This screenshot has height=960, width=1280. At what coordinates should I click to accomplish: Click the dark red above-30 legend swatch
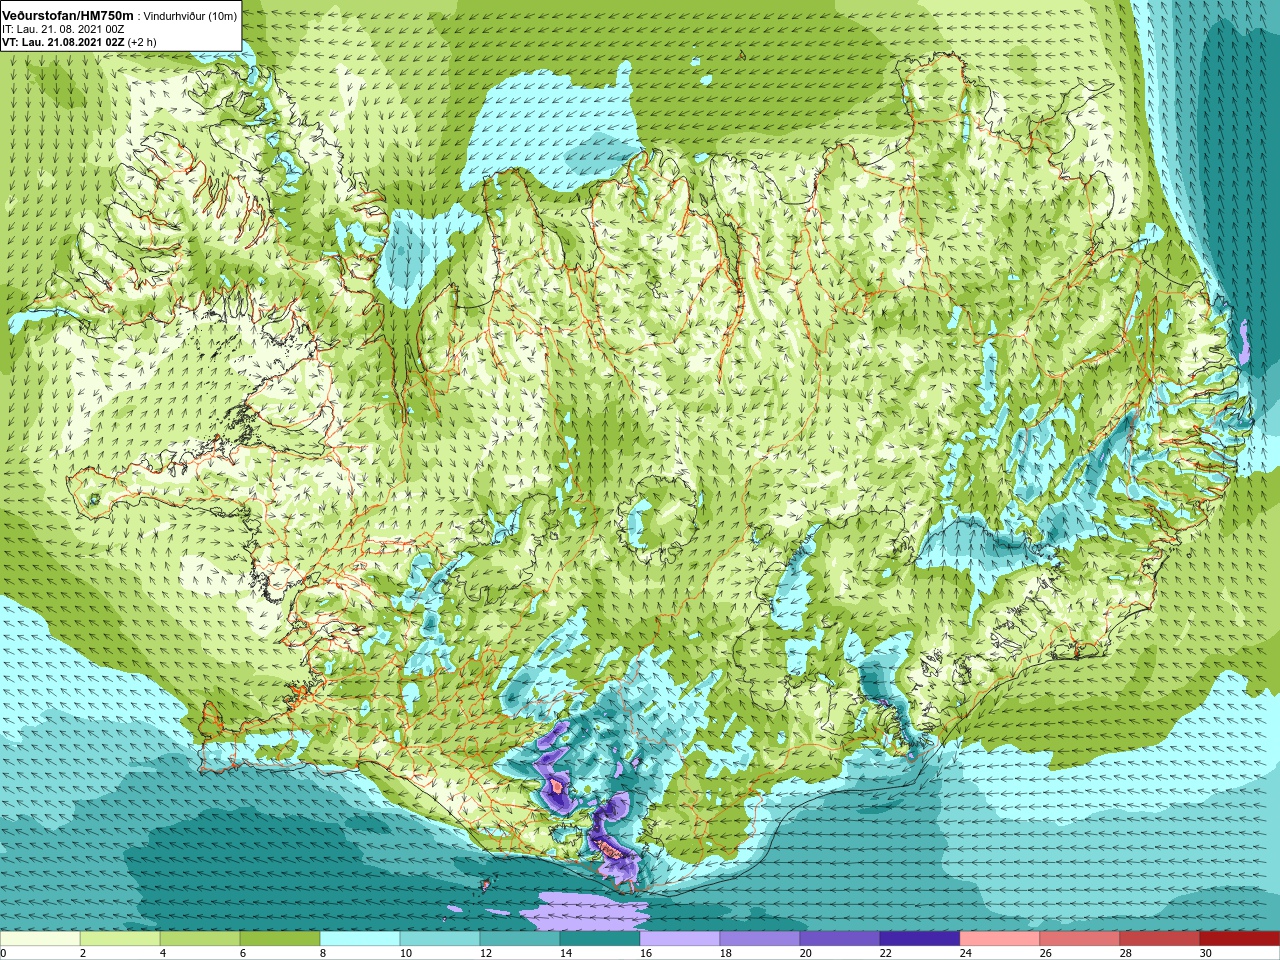(x=1240, y=938)
